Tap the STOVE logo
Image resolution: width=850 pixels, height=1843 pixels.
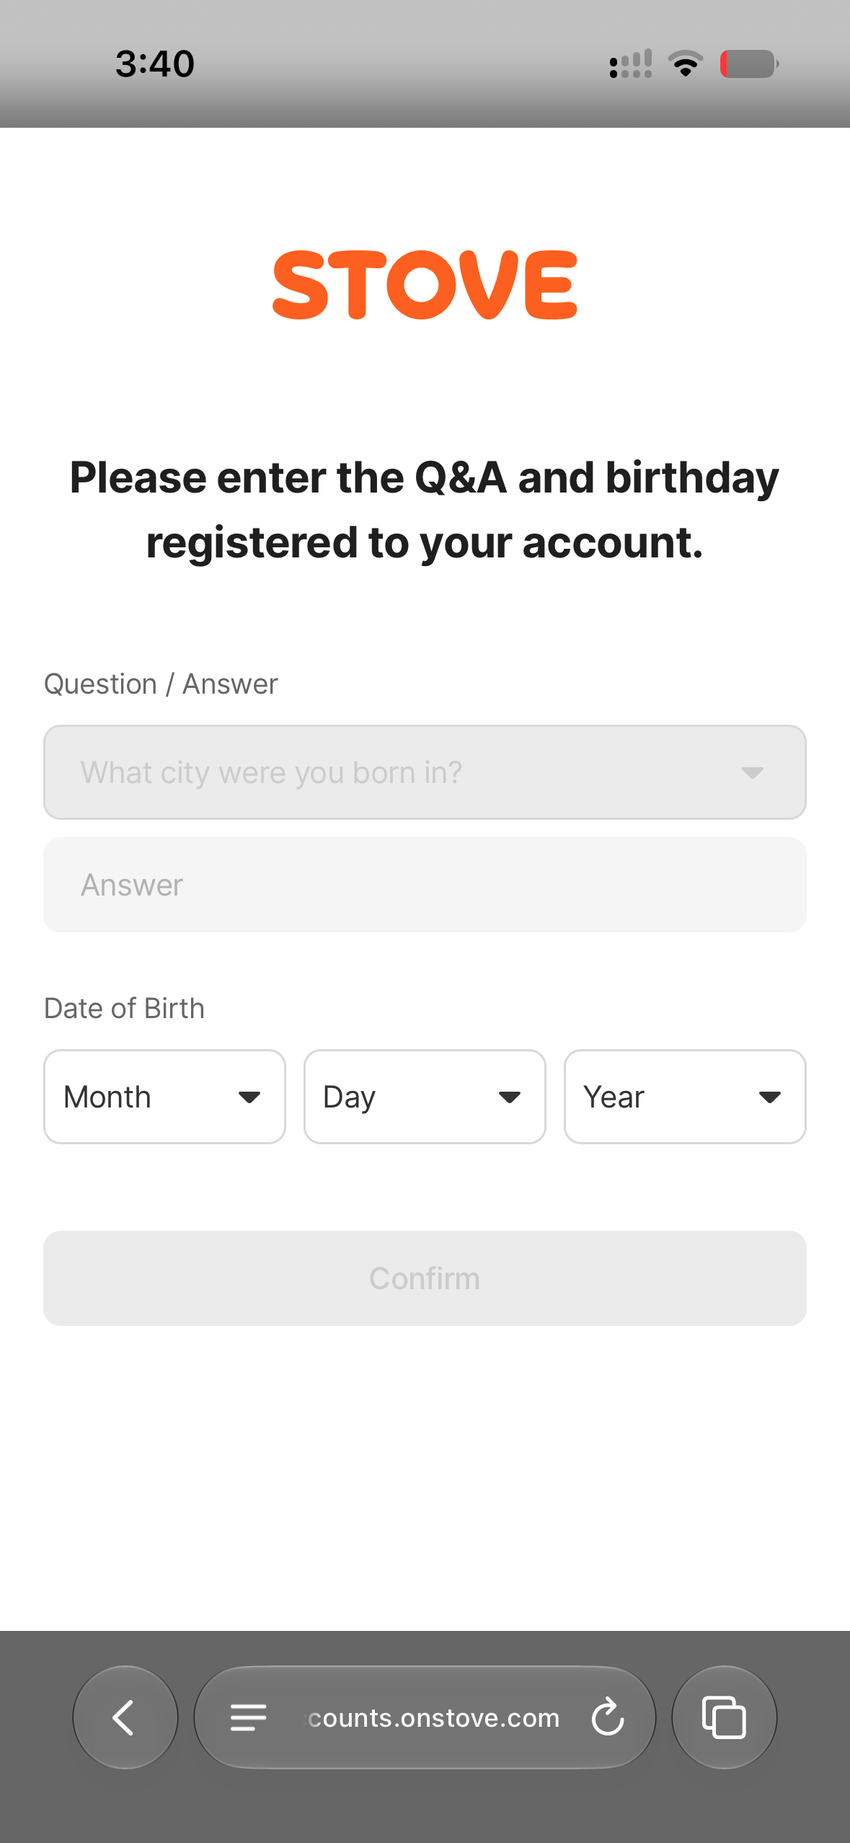click(425, 285)
